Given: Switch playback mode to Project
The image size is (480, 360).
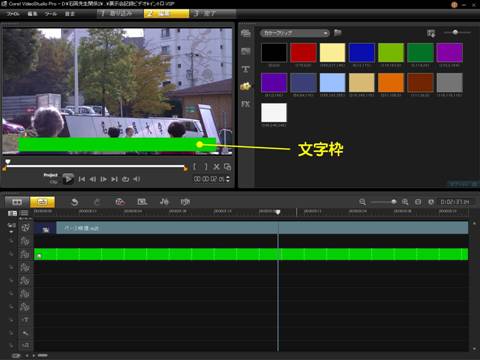Looking at the screenshot, I should point(50,175).
